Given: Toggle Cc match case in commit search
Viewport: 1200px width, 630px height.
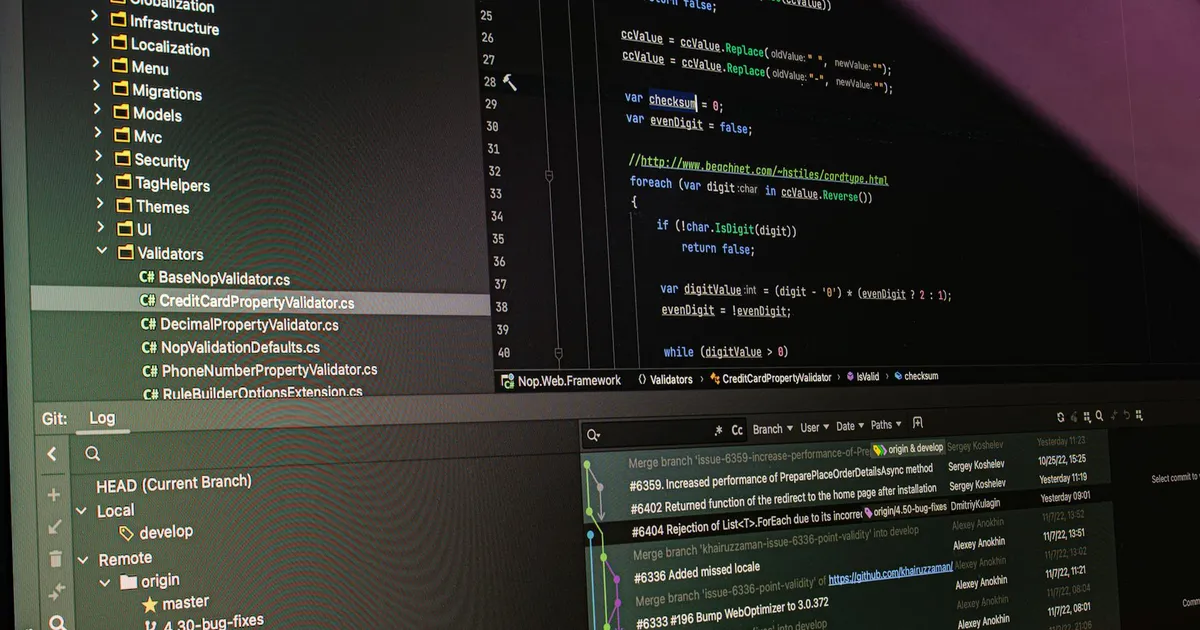Looking at the screenshot, I should [x=736, y=429].
